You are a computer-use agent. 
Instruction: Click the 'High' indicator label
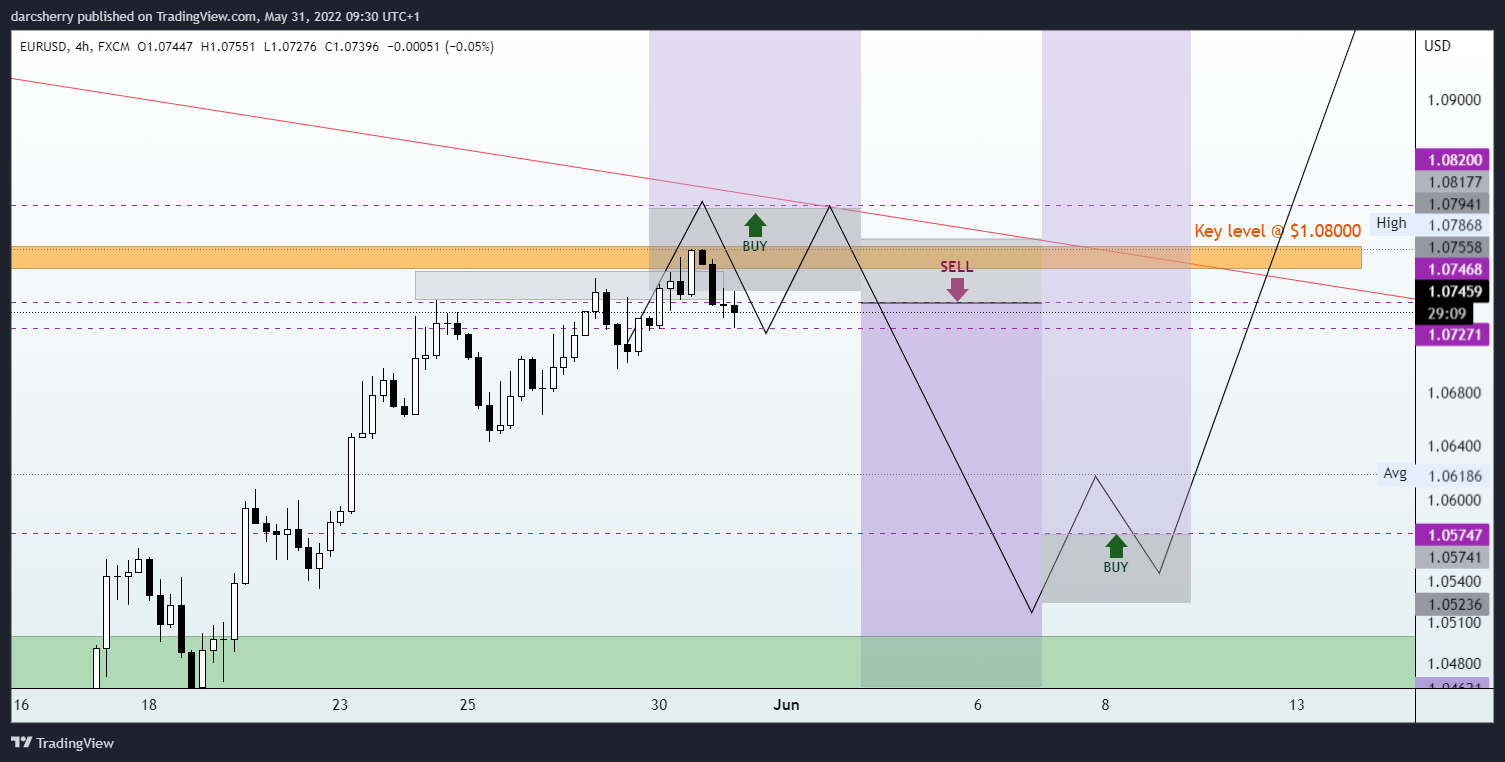tap(1390, 223)
